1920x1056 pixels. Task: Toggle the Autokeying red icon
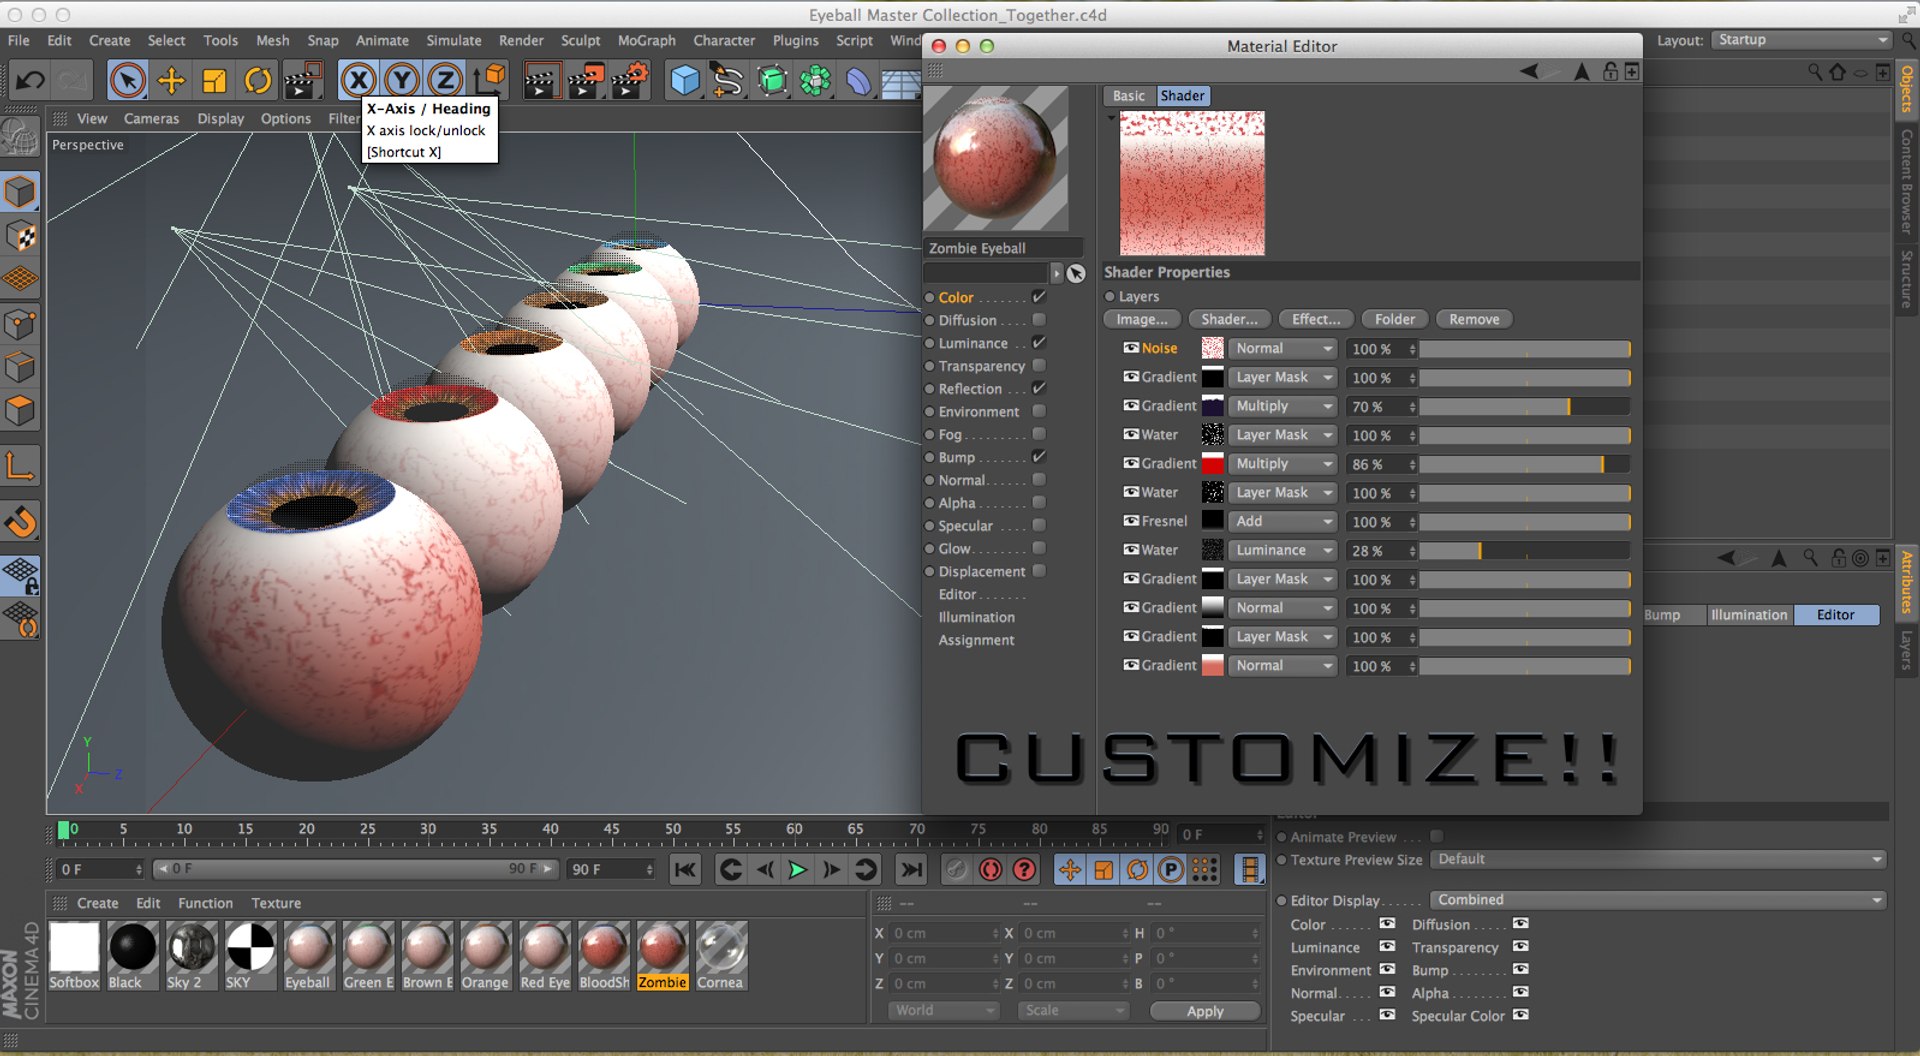click(x=991, y=870)
